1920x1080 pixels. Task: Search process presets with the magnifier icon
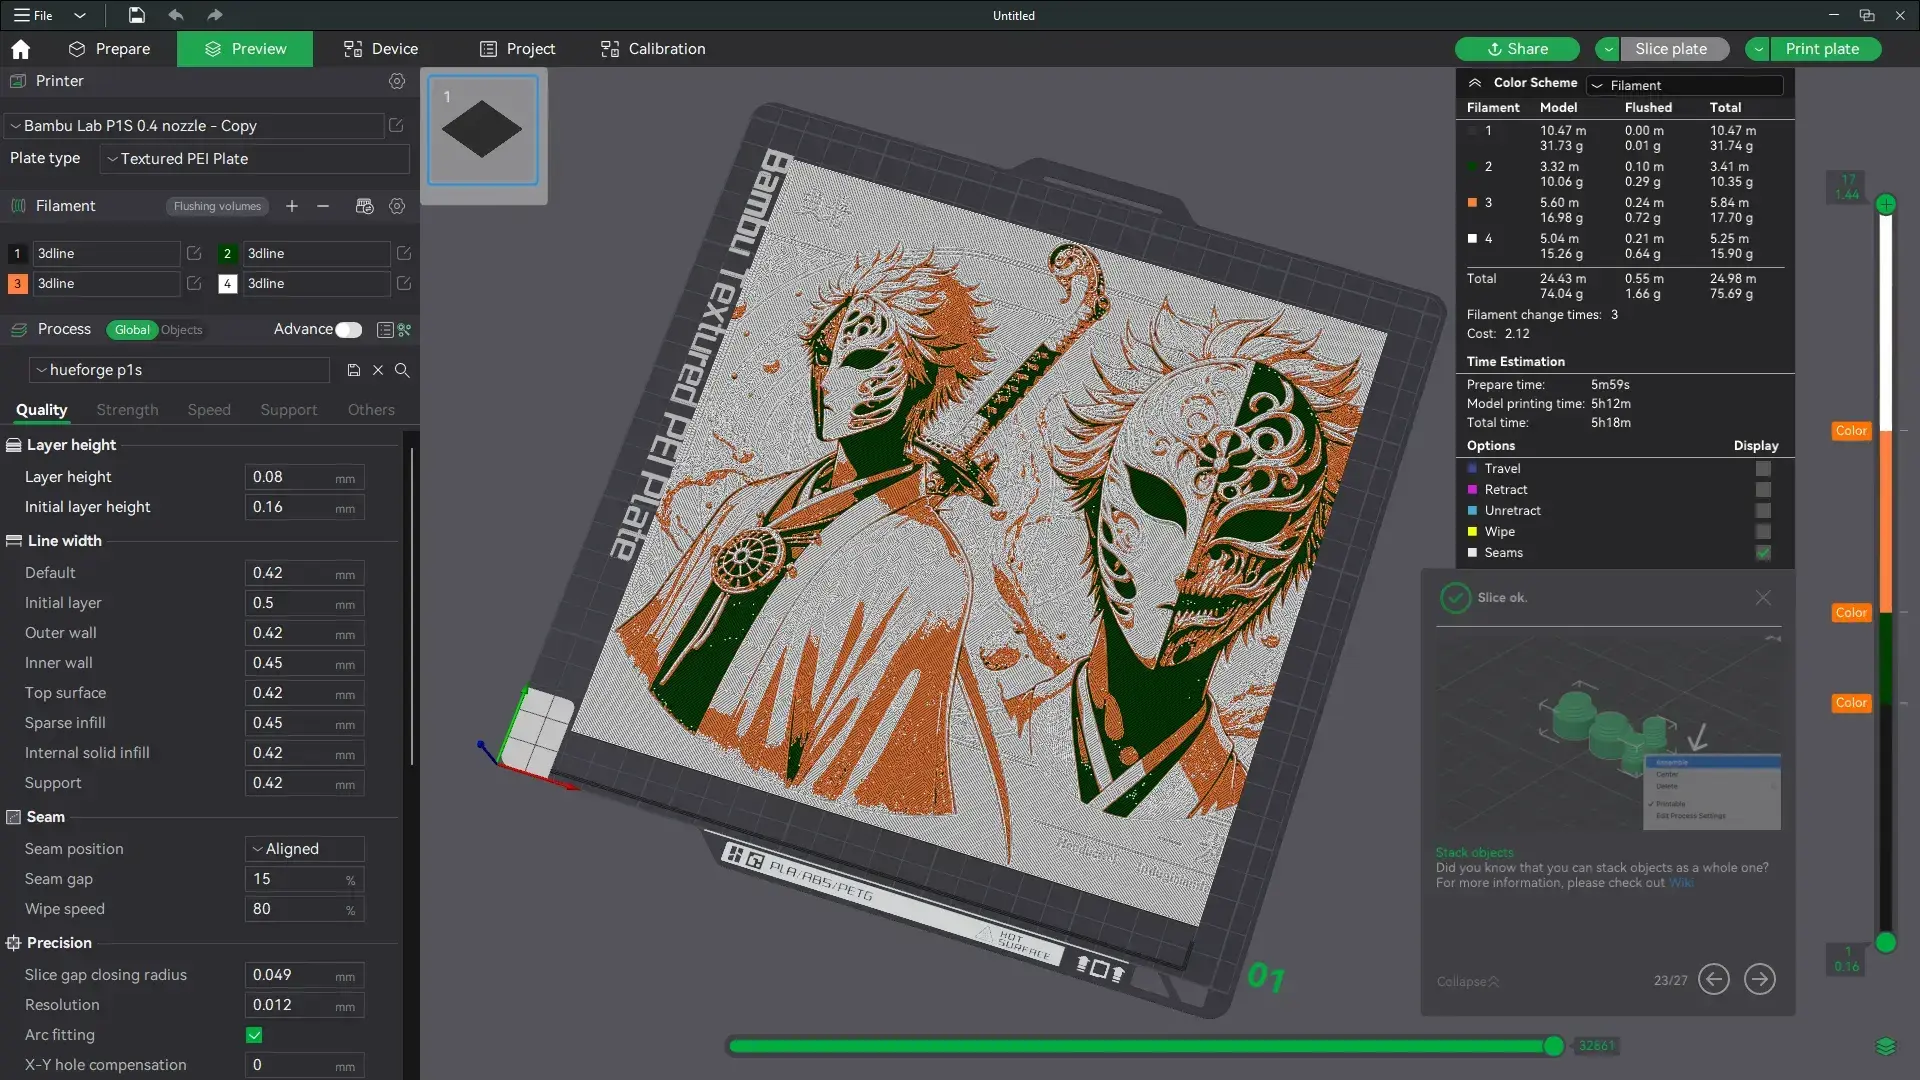(x=402, y=370)
